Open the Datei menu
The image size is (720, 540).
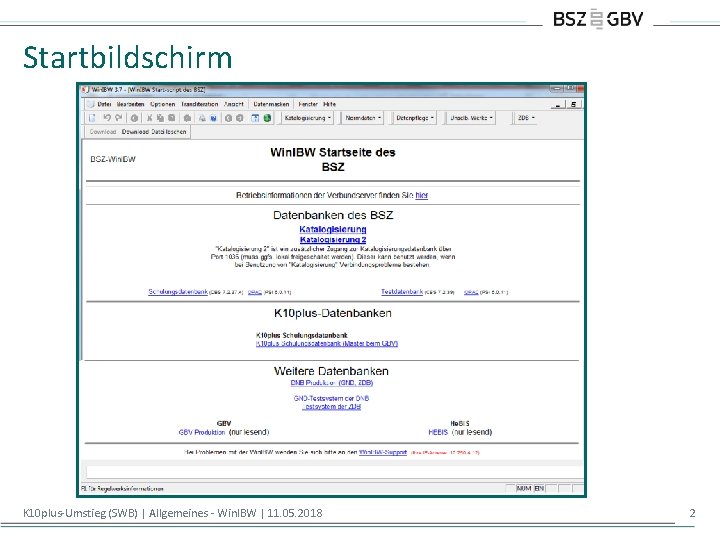[x=104, y=104]
